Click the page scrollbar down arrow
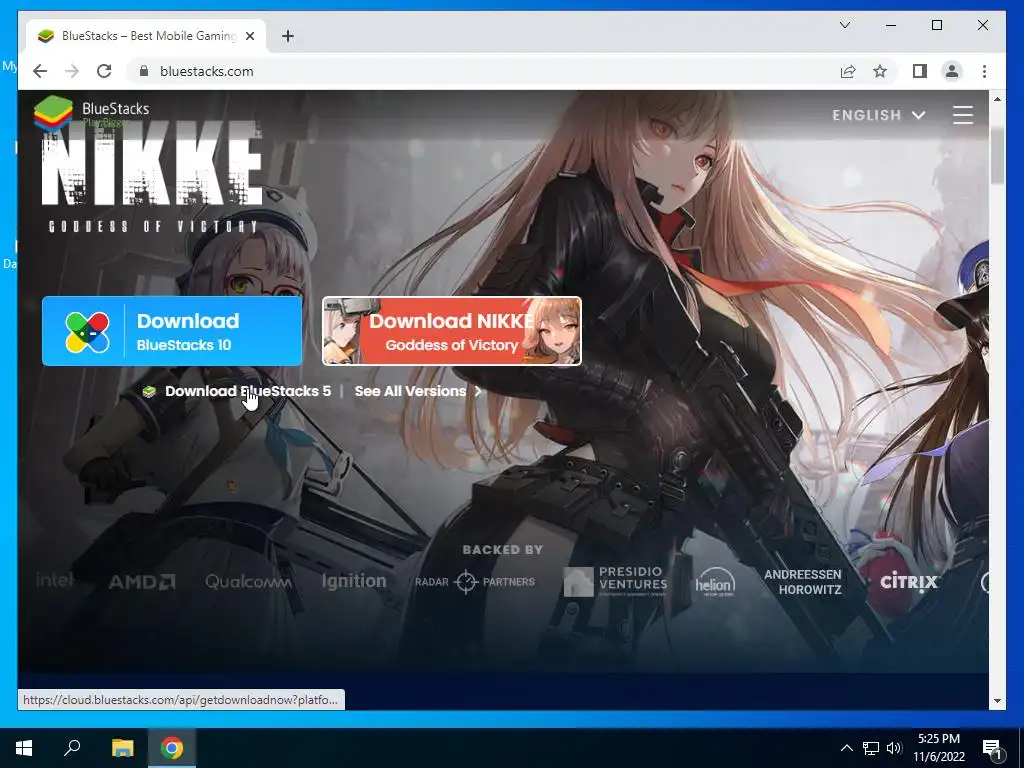The image size is (1024, 768). click(x=997, y=701)
